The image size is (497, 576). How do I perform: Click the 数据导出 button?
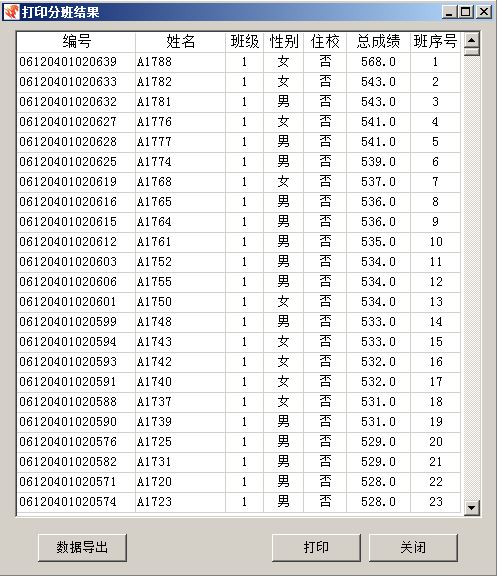pyautogui.click(x=82, y=548)
